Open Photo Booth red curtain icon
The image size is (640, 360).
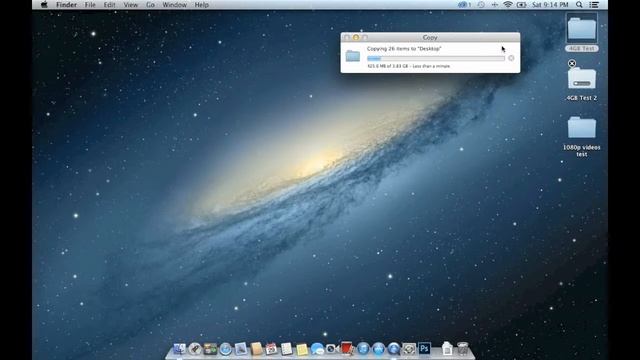[x=347, y=348]
